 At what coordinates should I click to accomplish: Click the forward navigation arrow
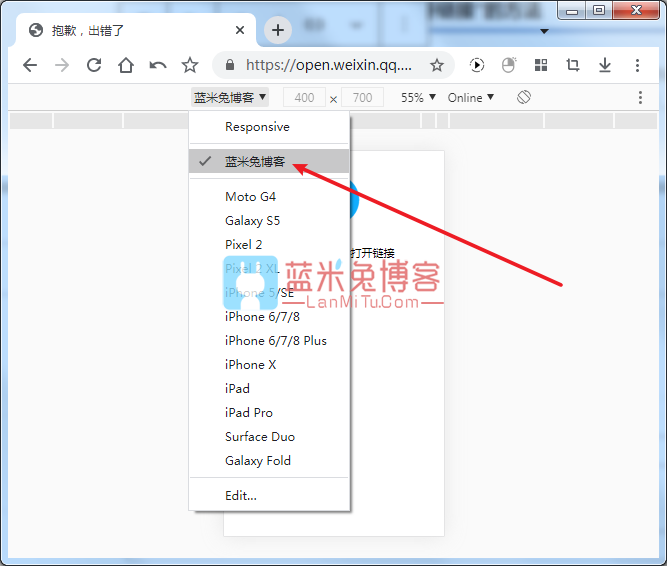pyautogui.click(x=62, y=65)
